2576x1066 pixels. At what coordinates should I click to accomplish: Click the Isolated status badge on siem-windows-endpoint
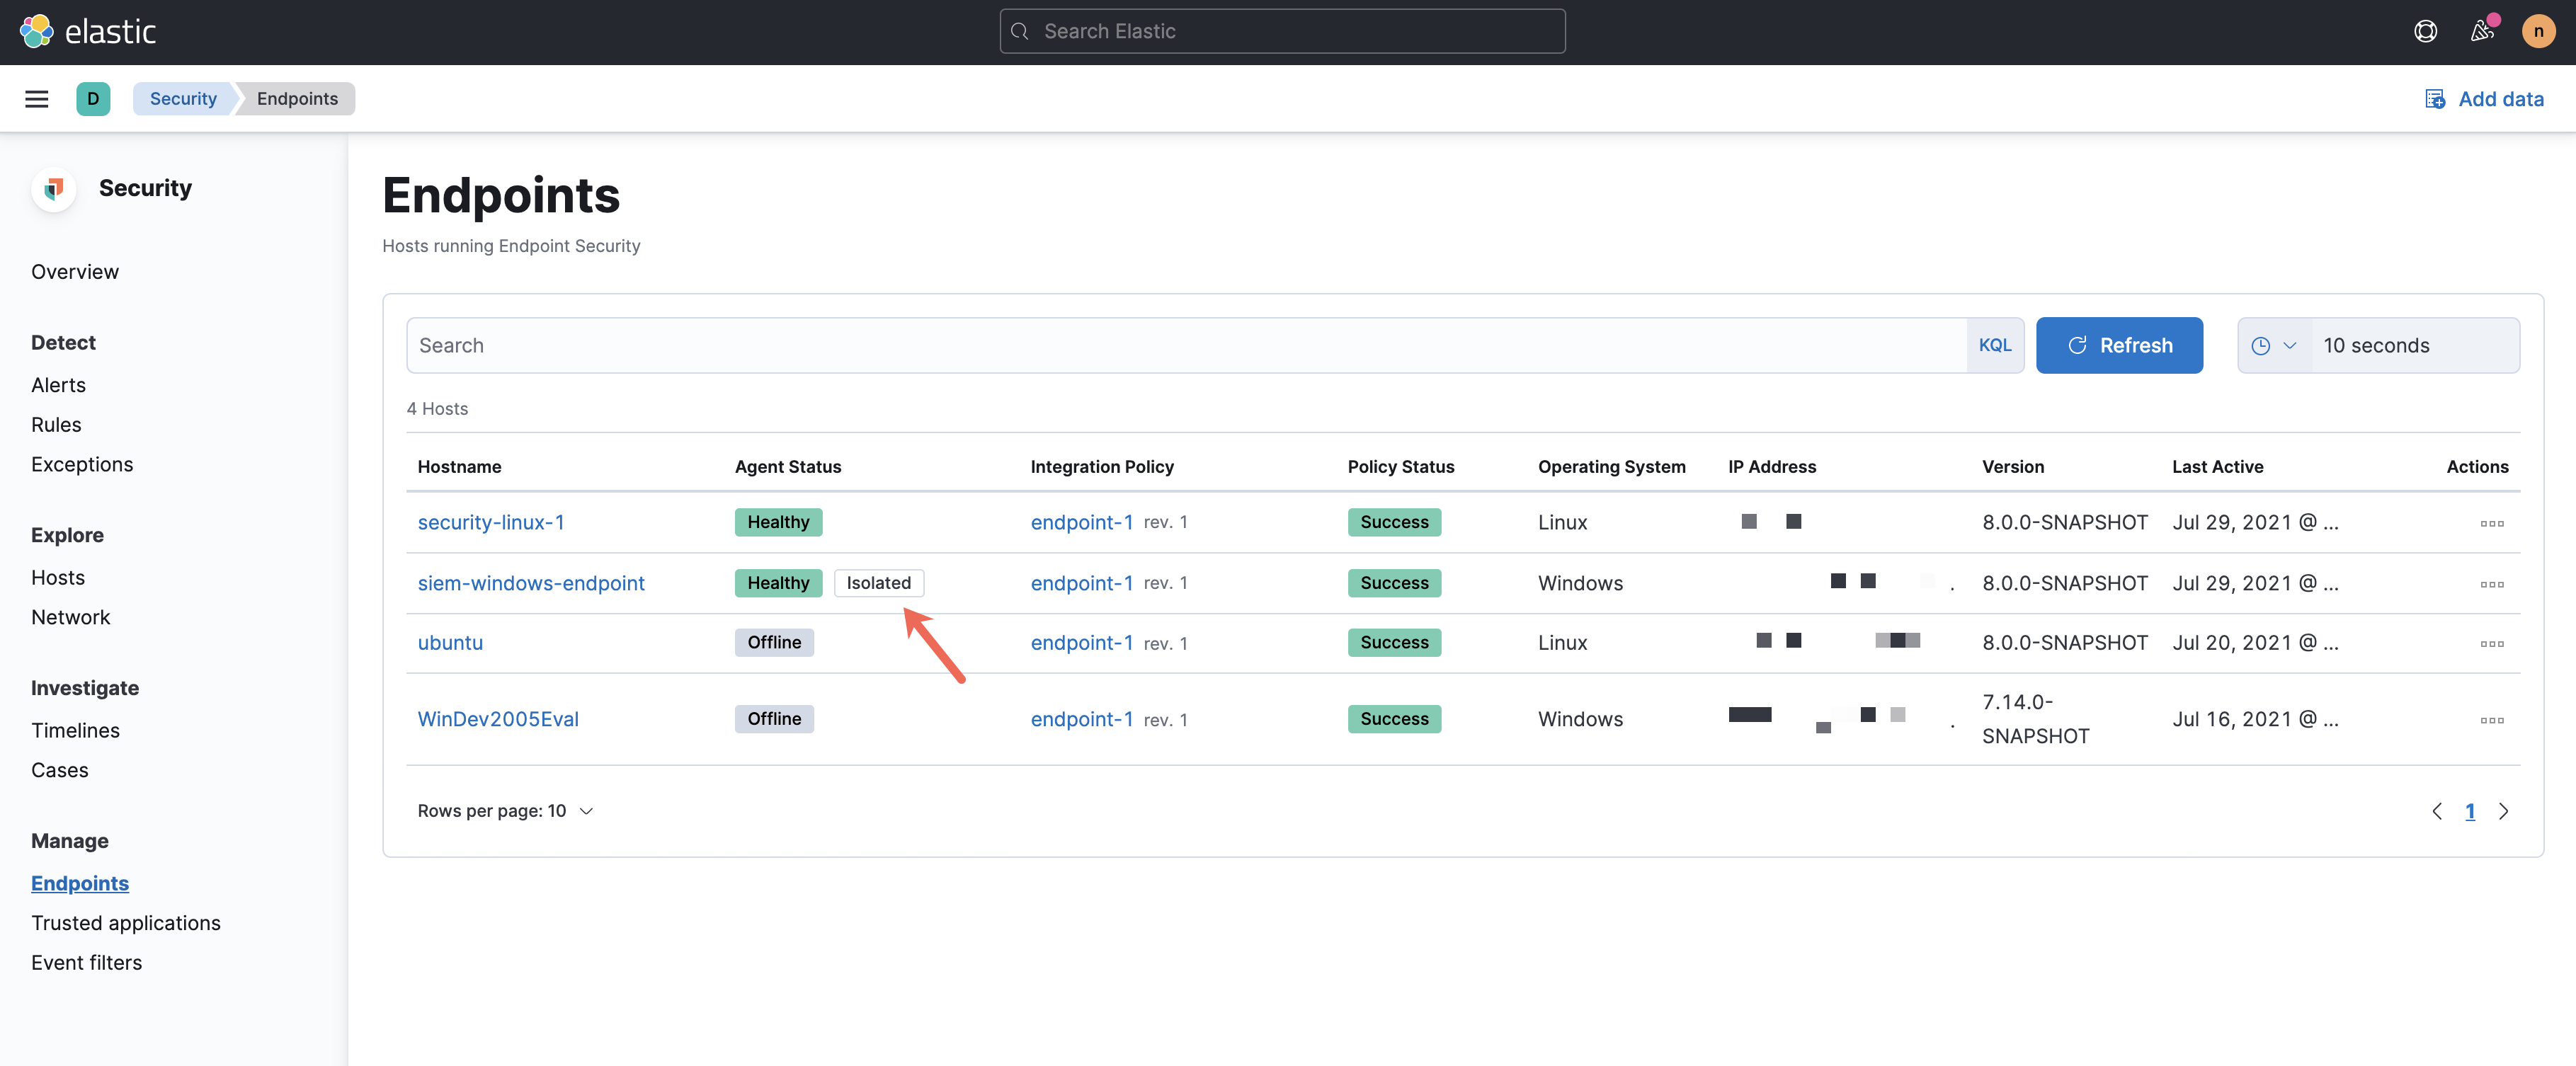point(877,581)
